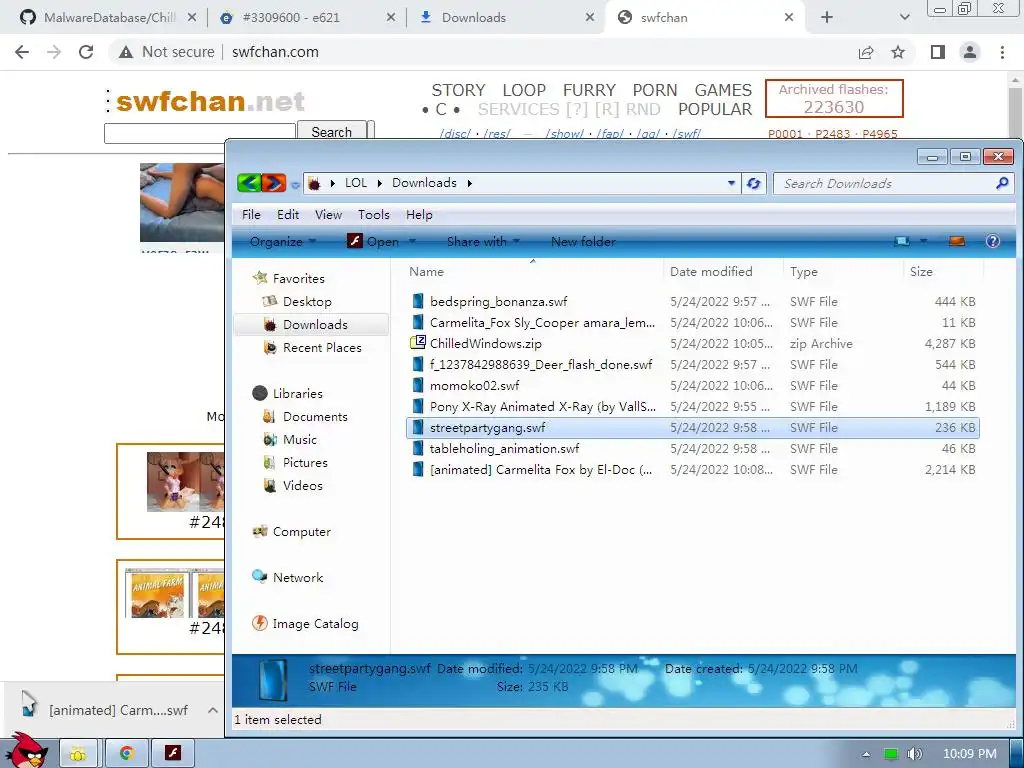Expand the arrow after Downloads in breadcrumb
The width and height of the screenshot is (1024, 768).
click(x=470, y=184)
